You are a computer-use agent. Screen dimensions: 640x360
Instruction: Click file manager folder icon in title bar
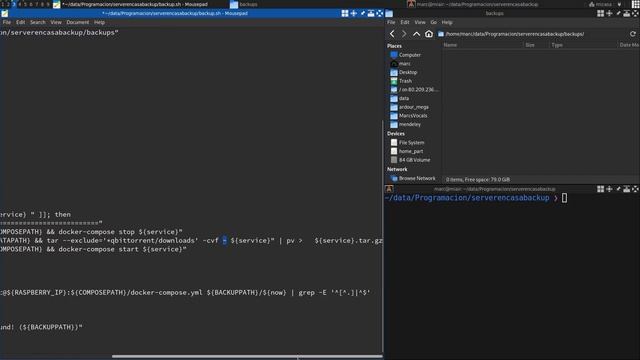[389, 13]
